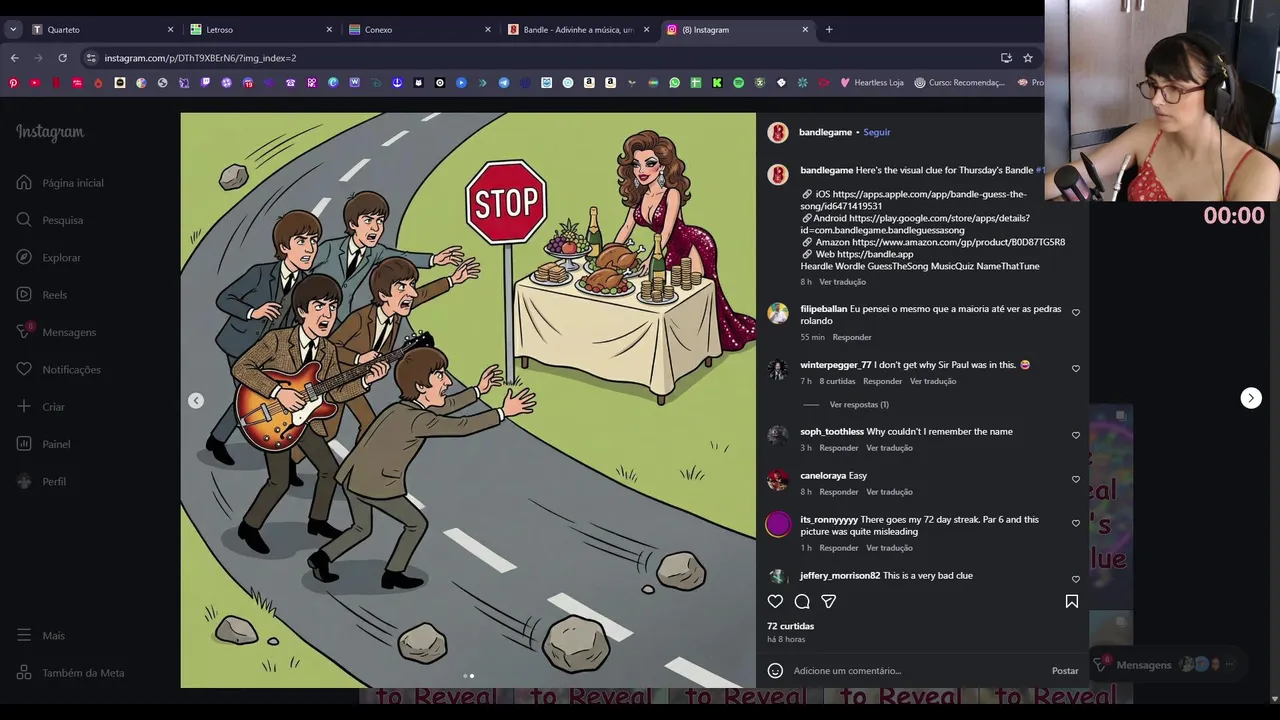Open Perfil in sidebar
Image resolution: width=1280 pixels, height=720 pixels.
(x=42, y=482)
